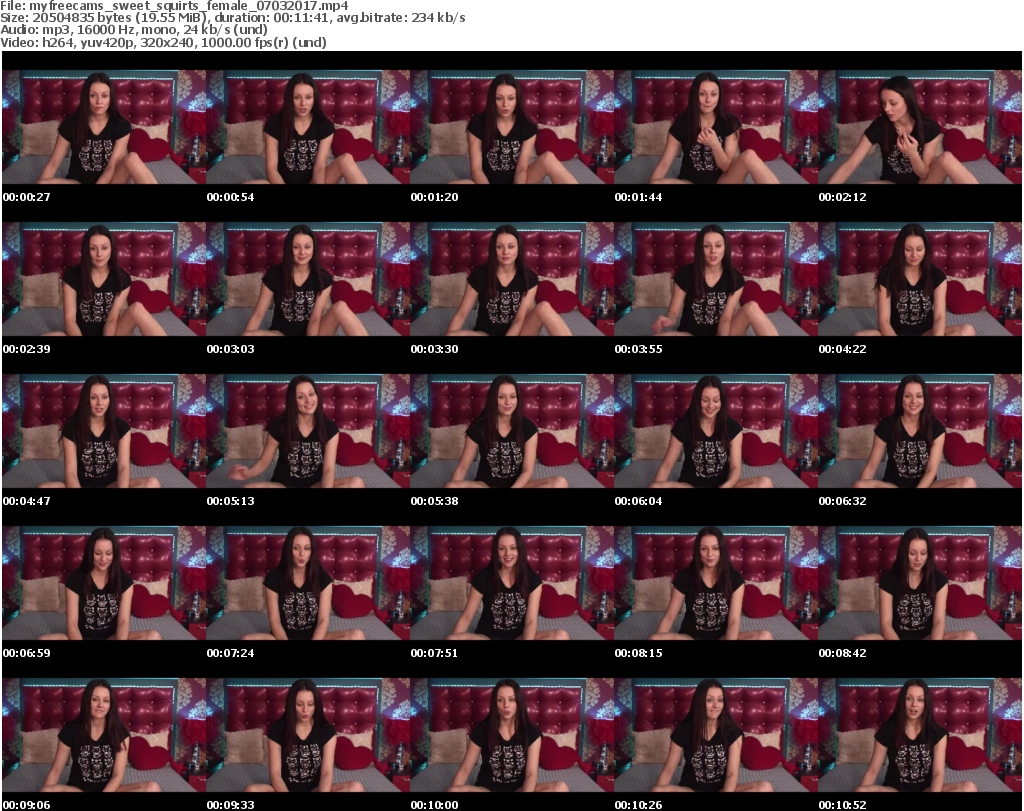Image resolution: width=1024 pixels, height=811 pixels.
Task: Click the 00:00:27 timestamp label
Action: tap(26, 197)
